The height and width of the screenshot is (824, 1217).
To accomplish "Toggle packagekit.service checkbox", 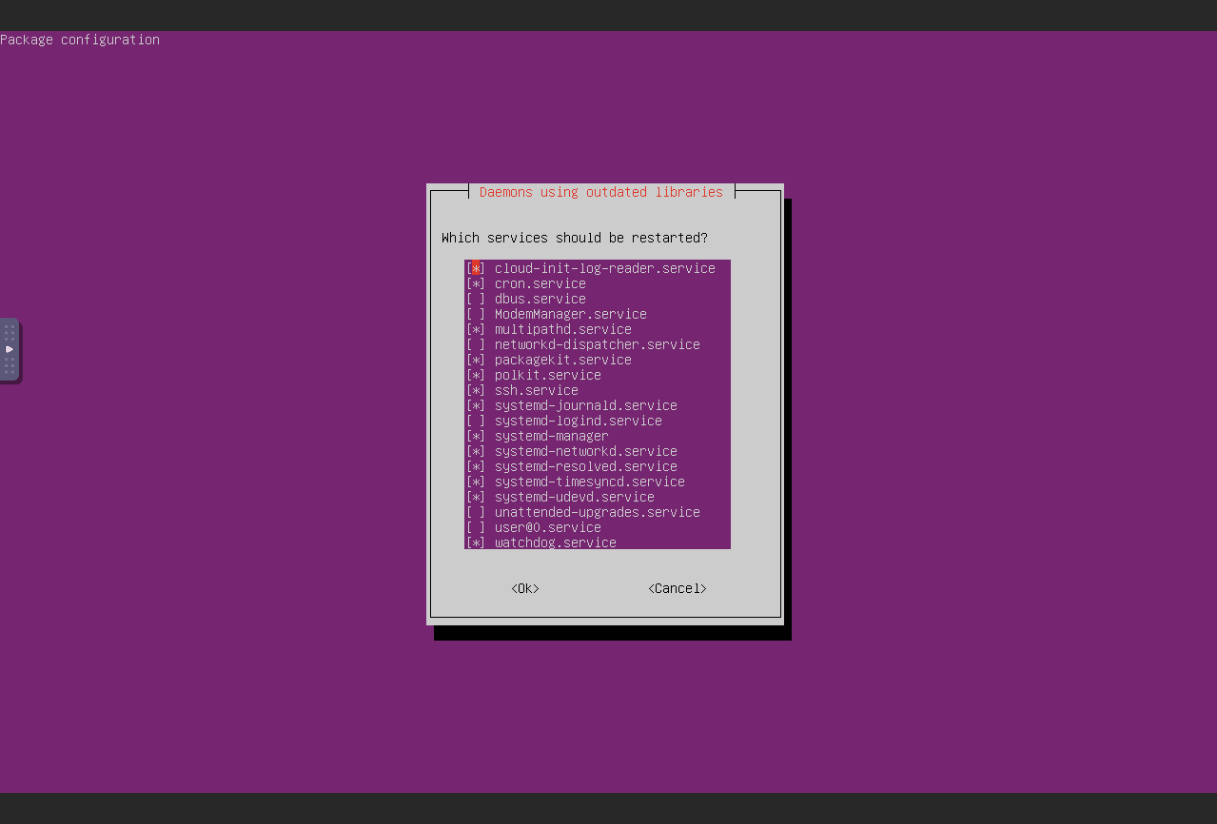I will (476, 360).
